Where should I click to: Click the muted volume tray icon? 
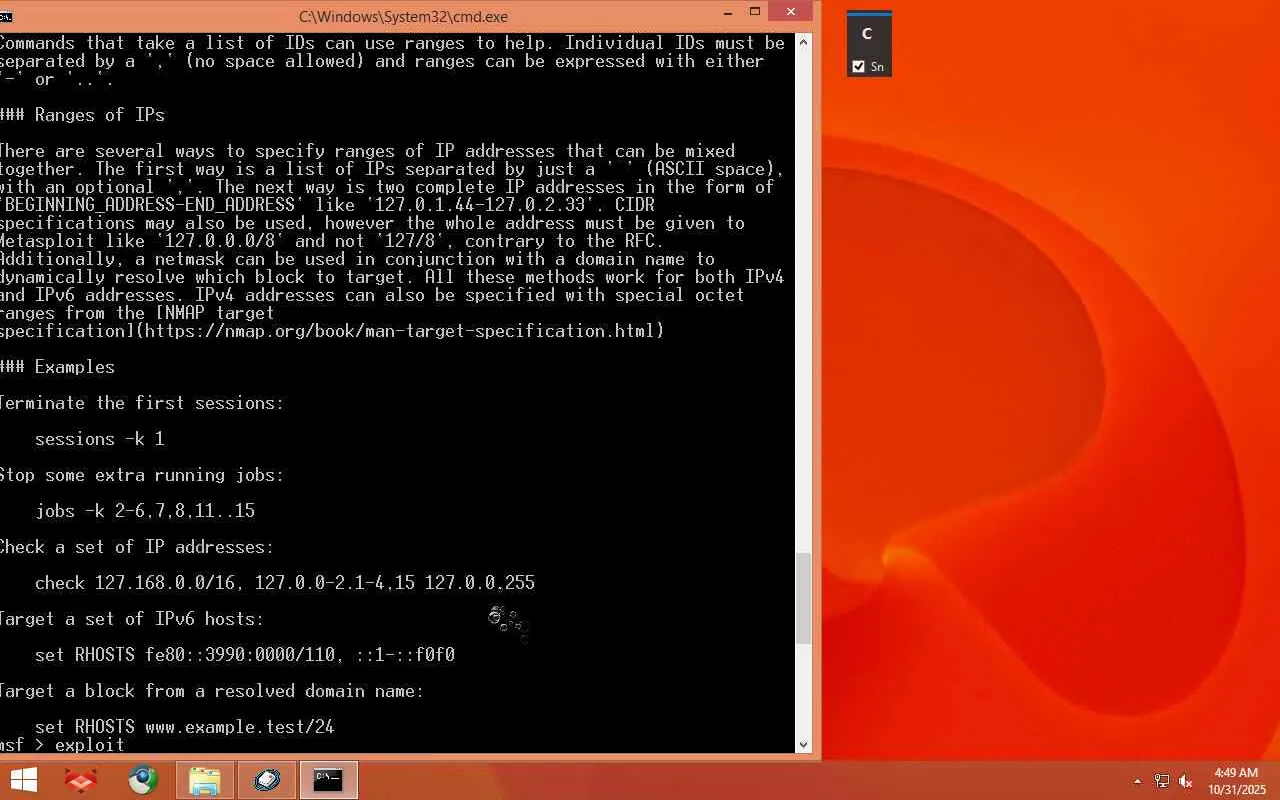click(x=1186, y=781)
